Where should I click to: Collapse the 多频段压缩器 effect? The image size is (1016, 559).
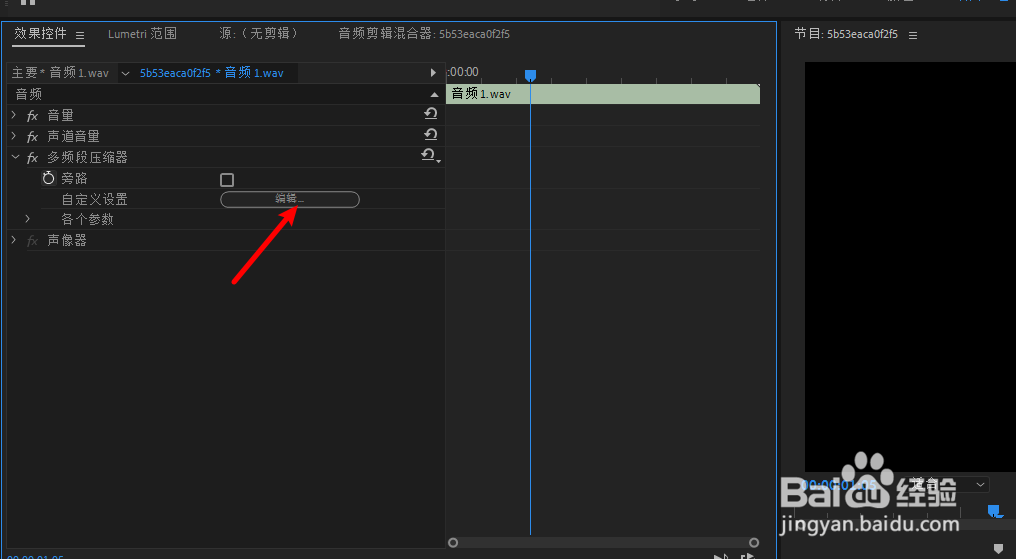tap(15, 157)
